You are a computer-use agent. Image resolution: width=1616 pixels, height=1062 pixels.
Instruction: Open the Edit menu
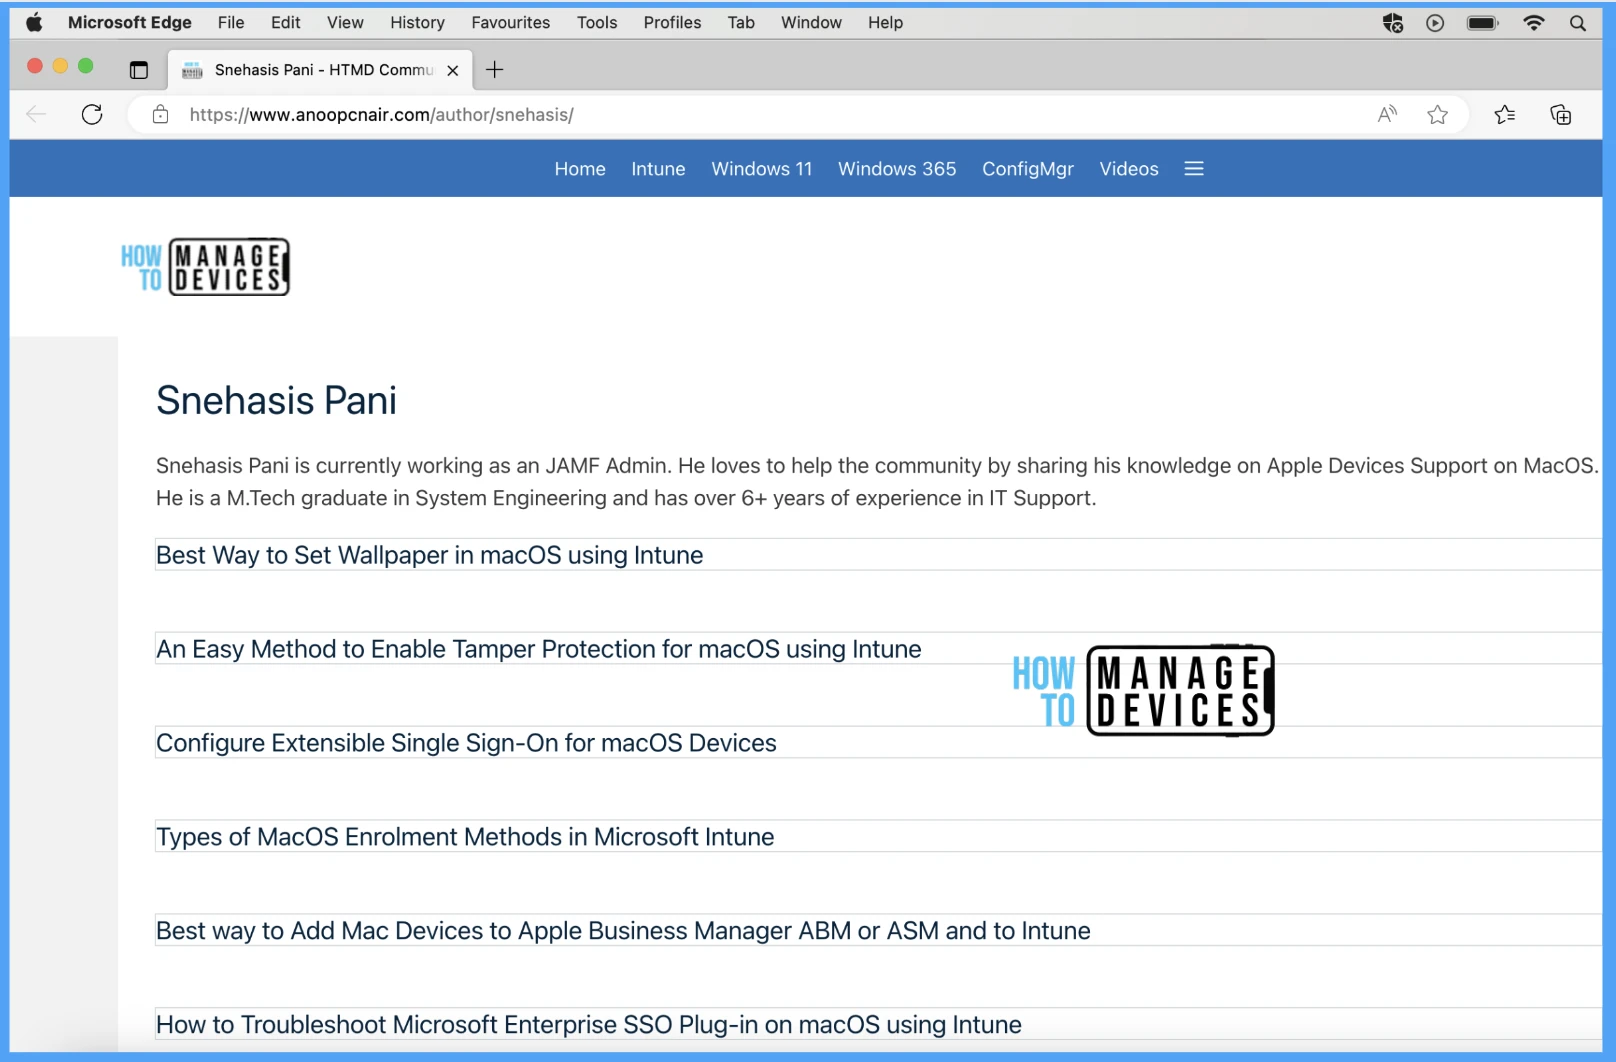click(285, 22)
